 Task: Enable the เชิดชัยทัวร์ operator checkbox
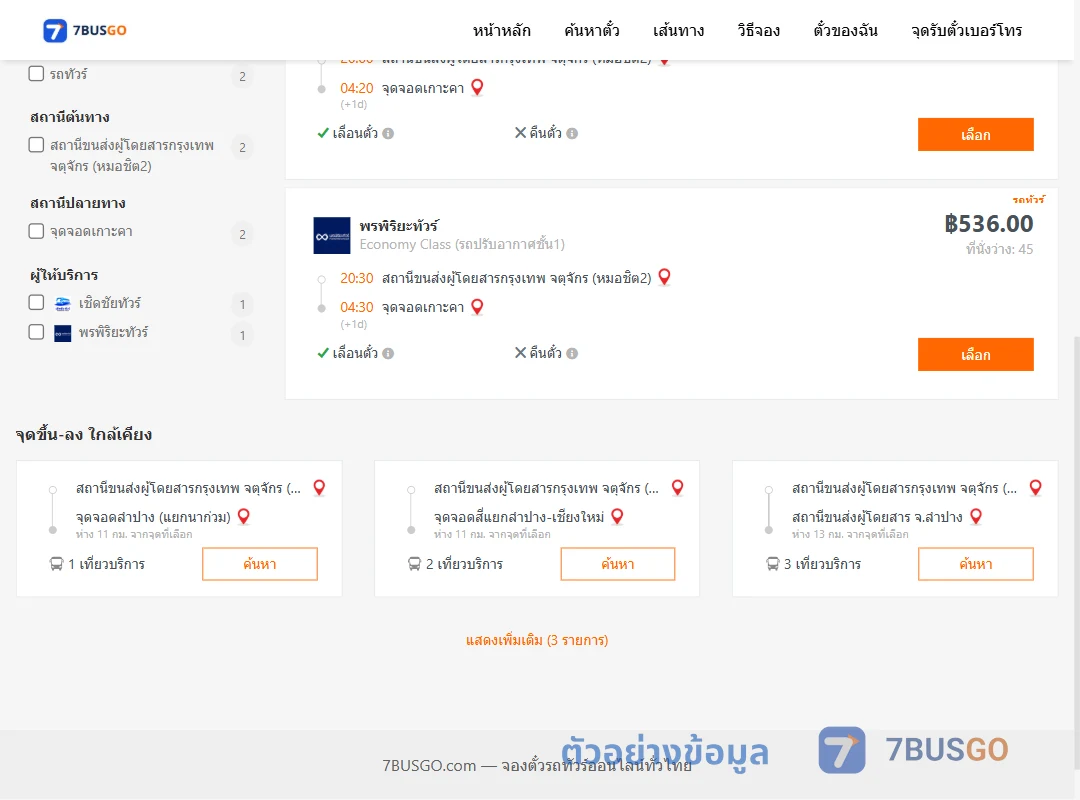coord(36,302)
